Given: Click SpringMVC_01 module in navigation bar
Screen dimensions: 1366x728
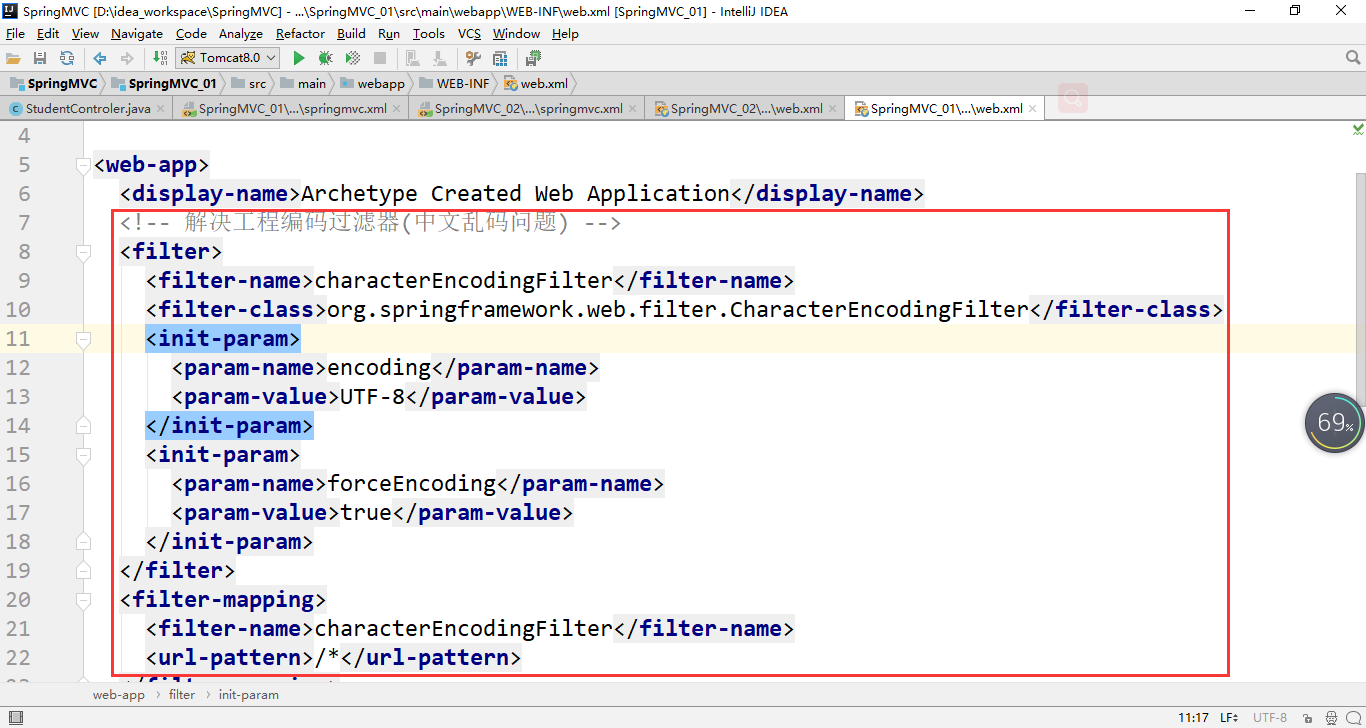Looking at the screenshot, I should tap(164, 84).
